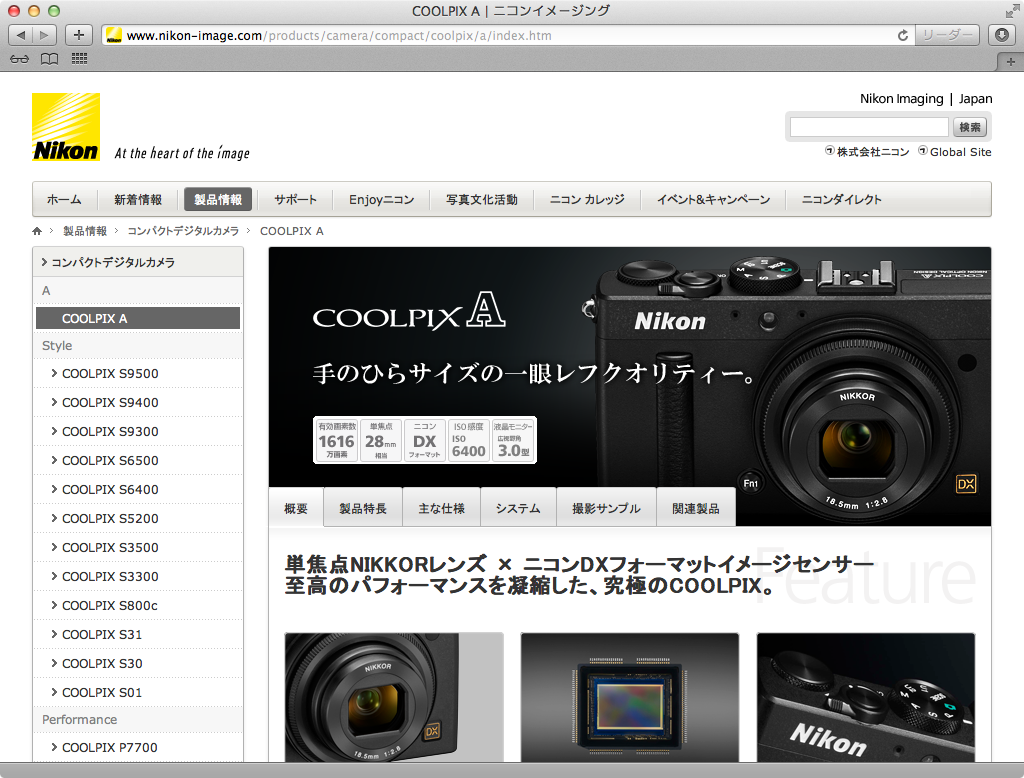Open COOLPIX S6500 sidebar entry
Image resolution: width=1024 pixels, height=778 pixels.
(138, 461)
